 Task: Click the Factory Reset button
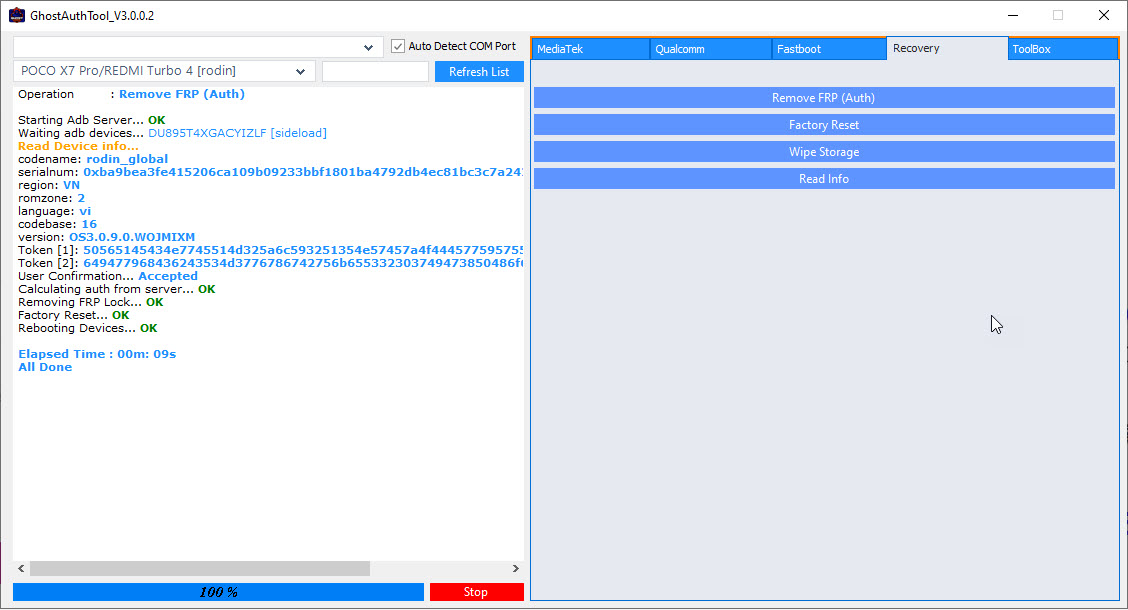tap(824, 124)
